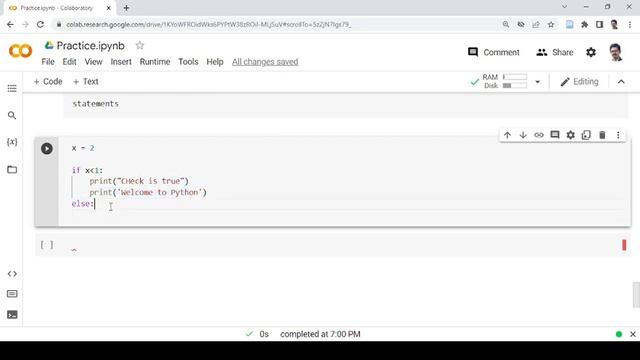
Task: Add a new Code cell
Action: coord(48,82)
